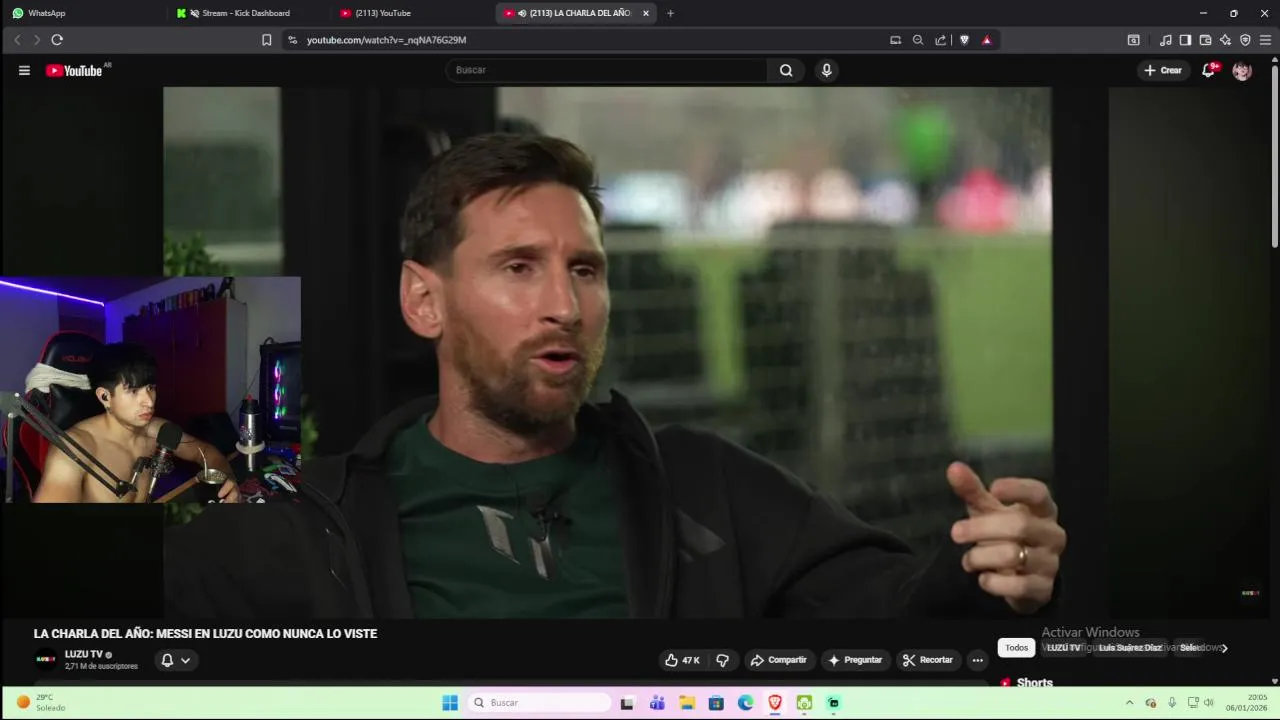Viewport: 1280px width, 720px height.
Task: Open Brave browser taskbar icon
Action: click(775, 703)
